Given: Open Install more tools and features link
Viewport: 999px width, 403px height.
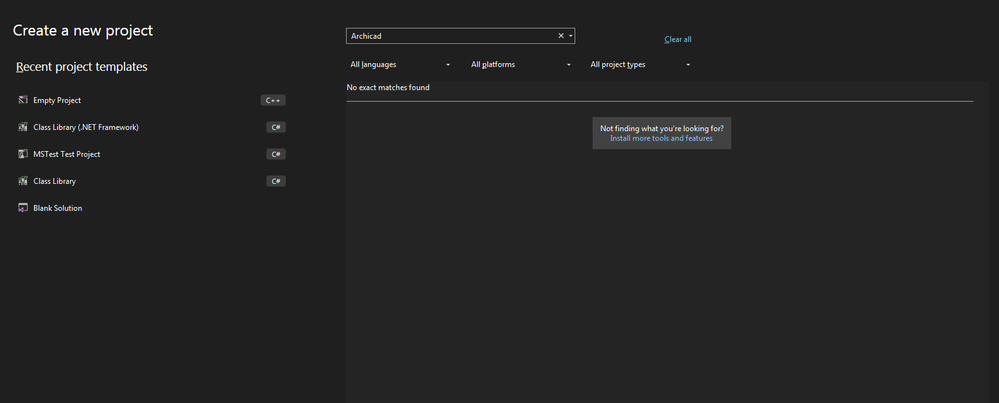Looking at the screenshot, I should 661,138.
